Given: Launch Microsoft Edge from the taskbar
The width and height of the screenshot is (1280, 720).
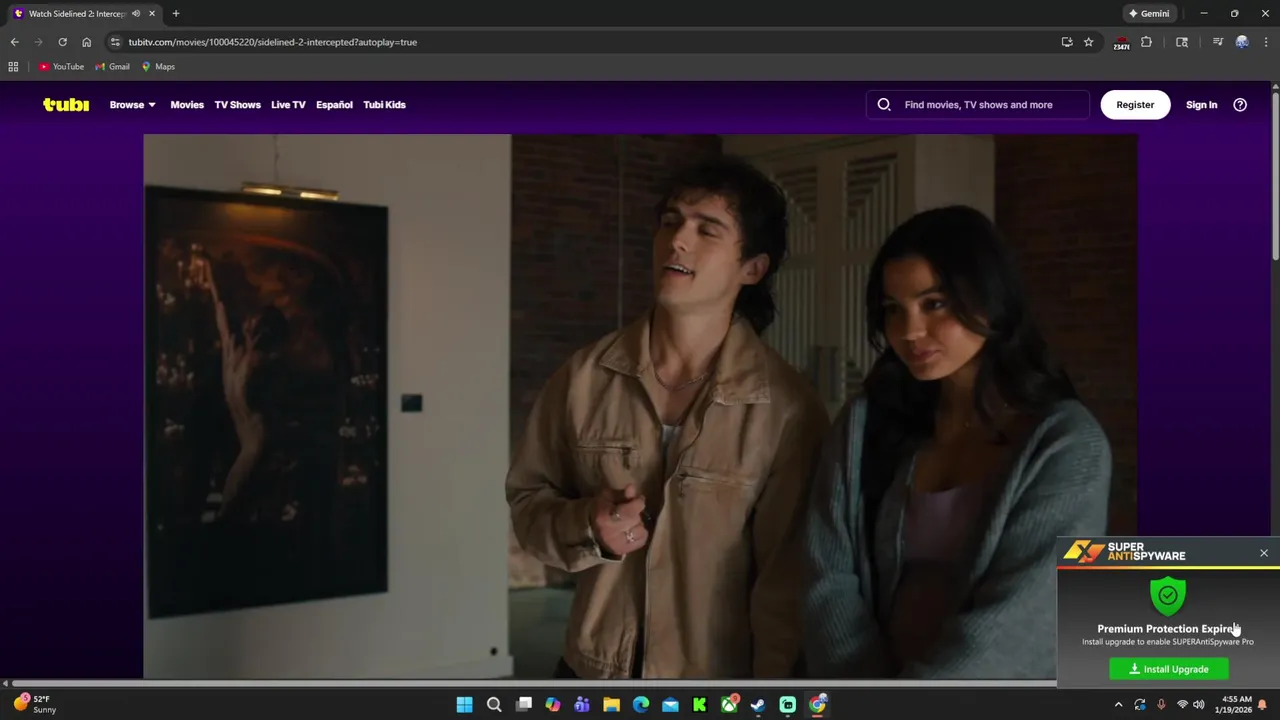Looking at the screenshot, I should (x=641, y=705).
